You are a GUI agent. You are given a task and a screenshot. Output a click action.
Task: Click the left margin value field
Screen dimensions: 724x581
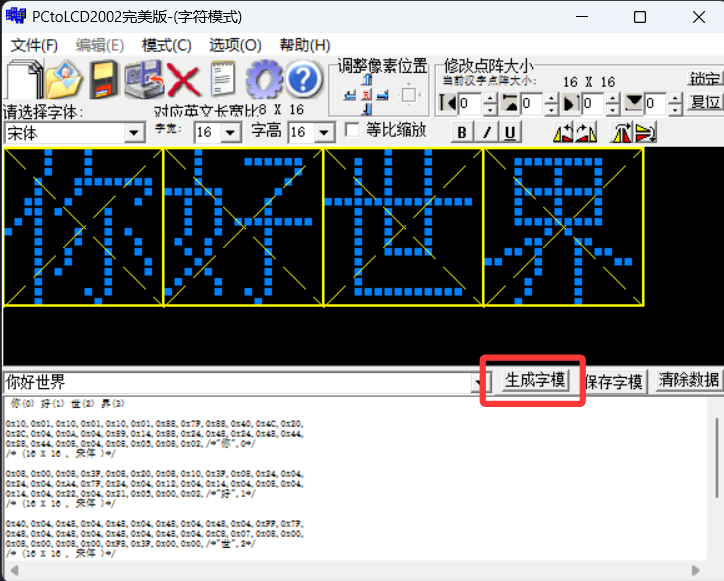(470, 103)
